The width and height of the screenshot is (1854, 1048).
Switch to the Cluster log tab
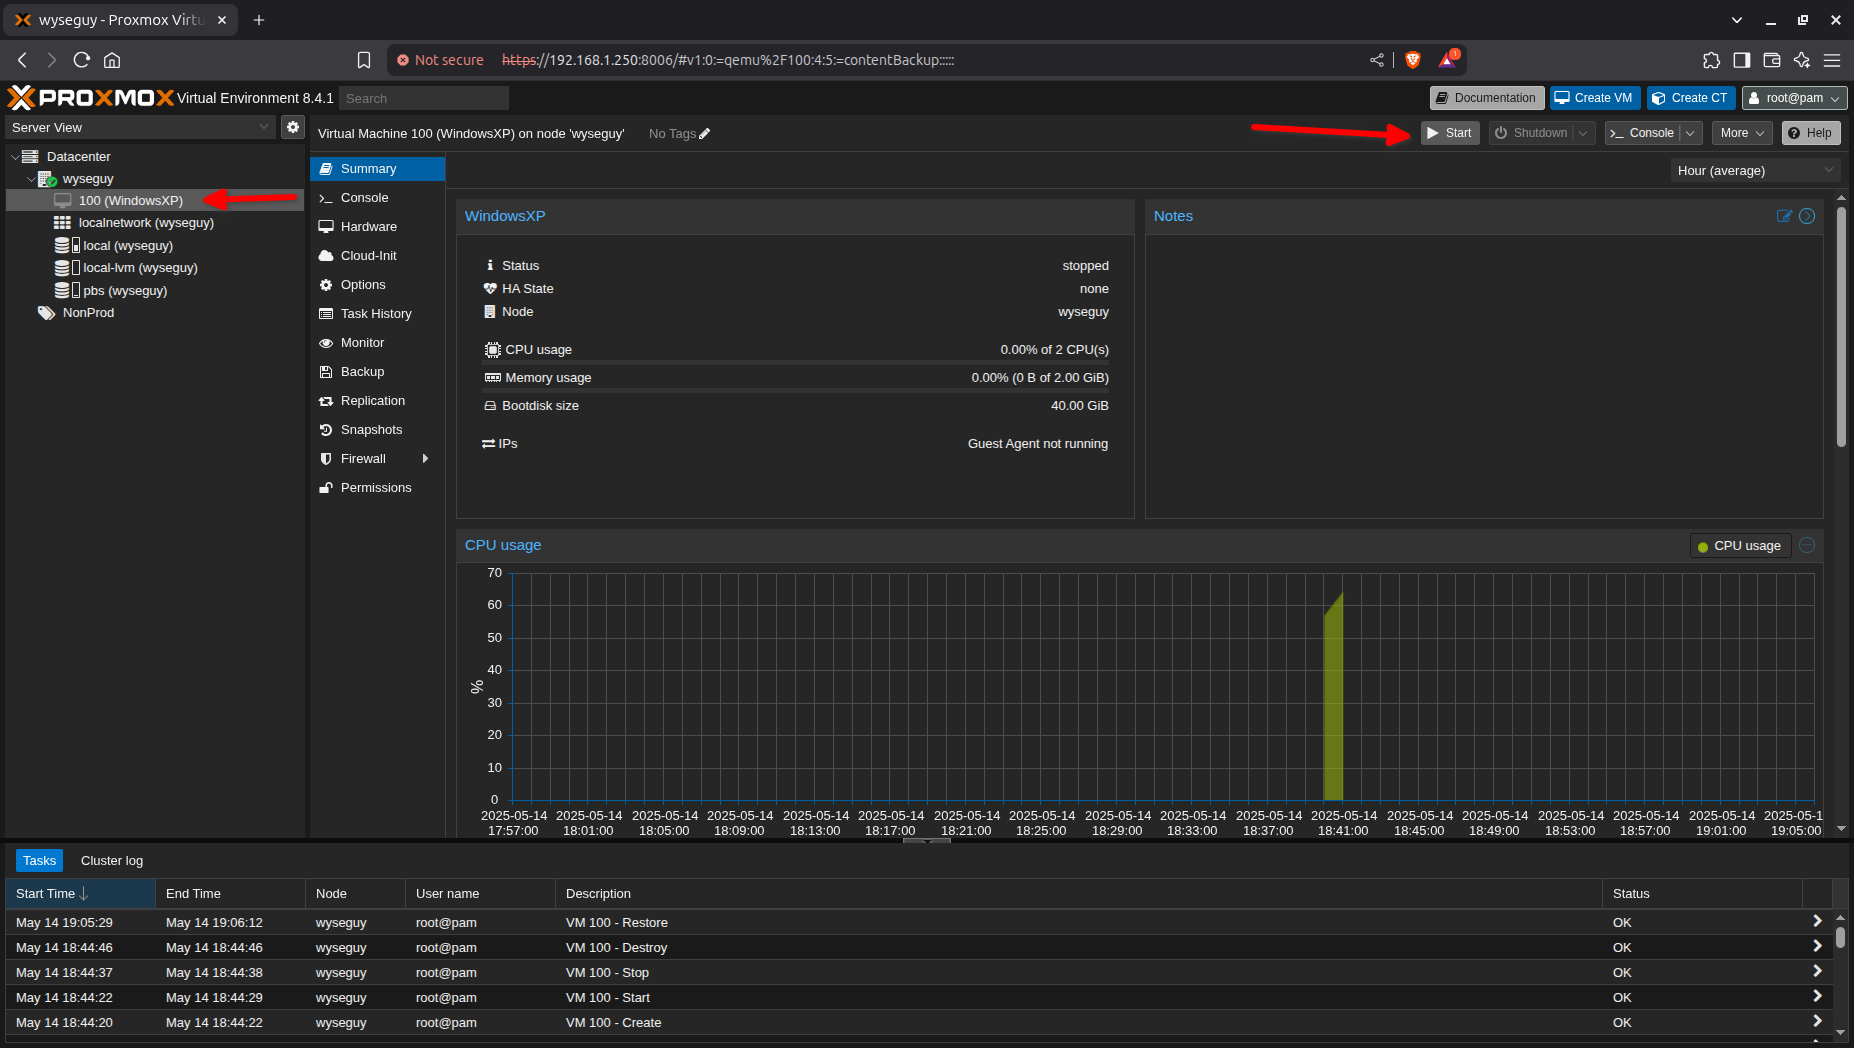112,861
